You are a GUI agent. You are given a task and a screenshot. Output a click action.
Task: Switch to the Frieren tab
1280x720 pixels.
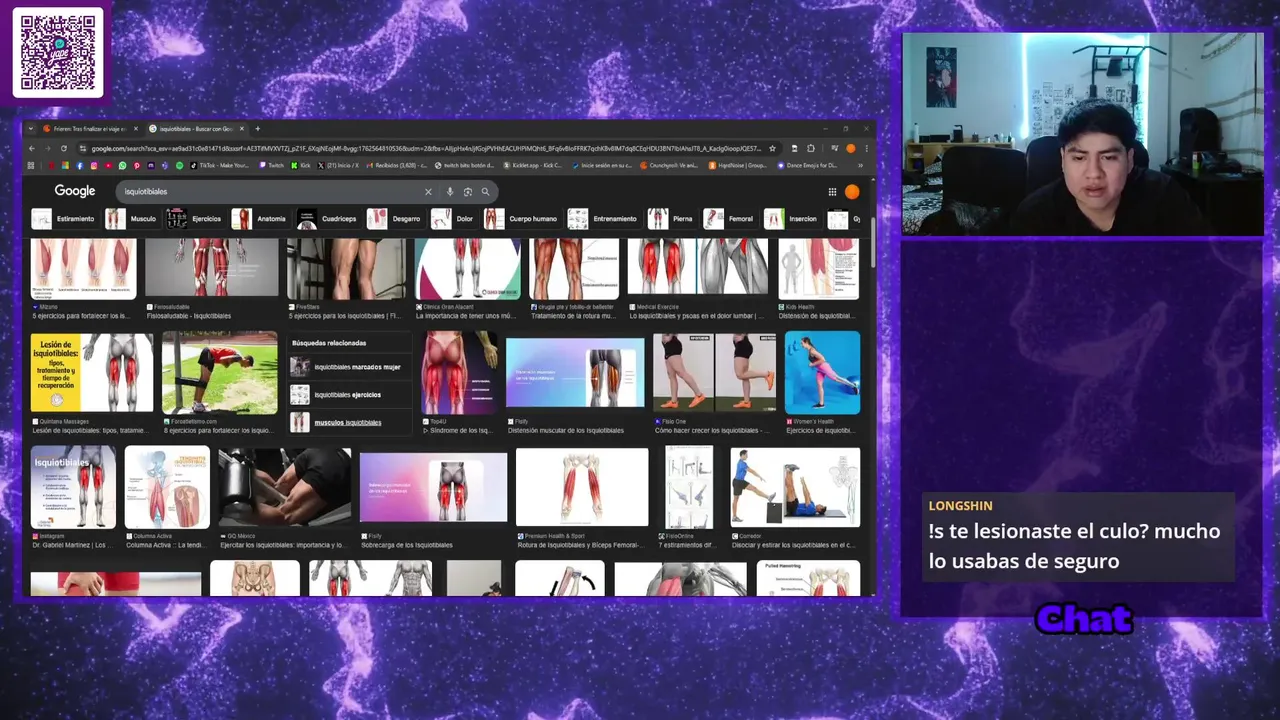(x=90, y=128)
